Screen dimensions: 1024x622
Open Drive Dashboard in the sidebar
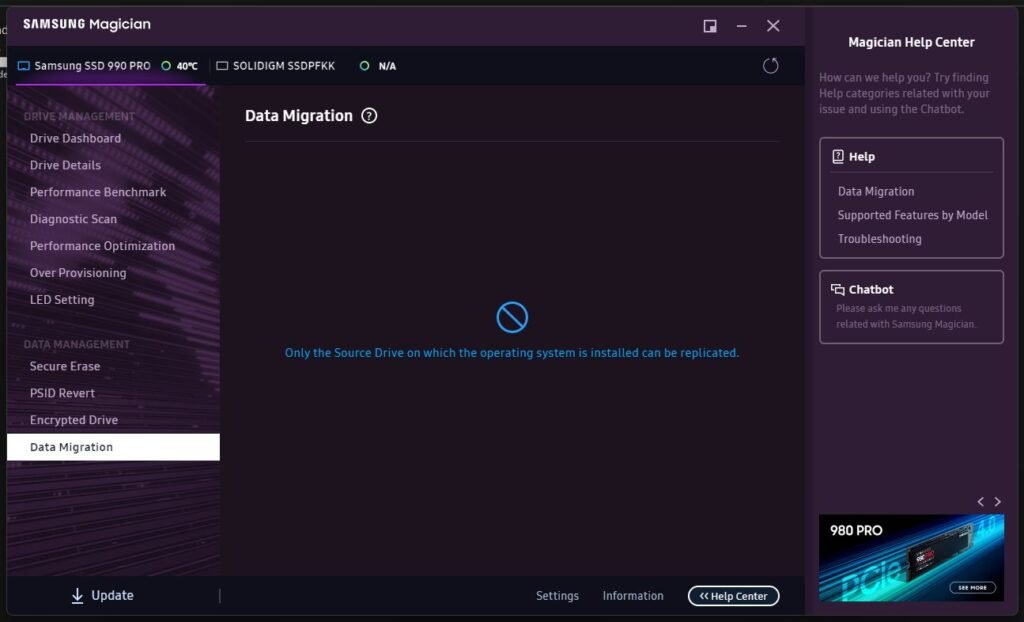[x=75, y=139]
